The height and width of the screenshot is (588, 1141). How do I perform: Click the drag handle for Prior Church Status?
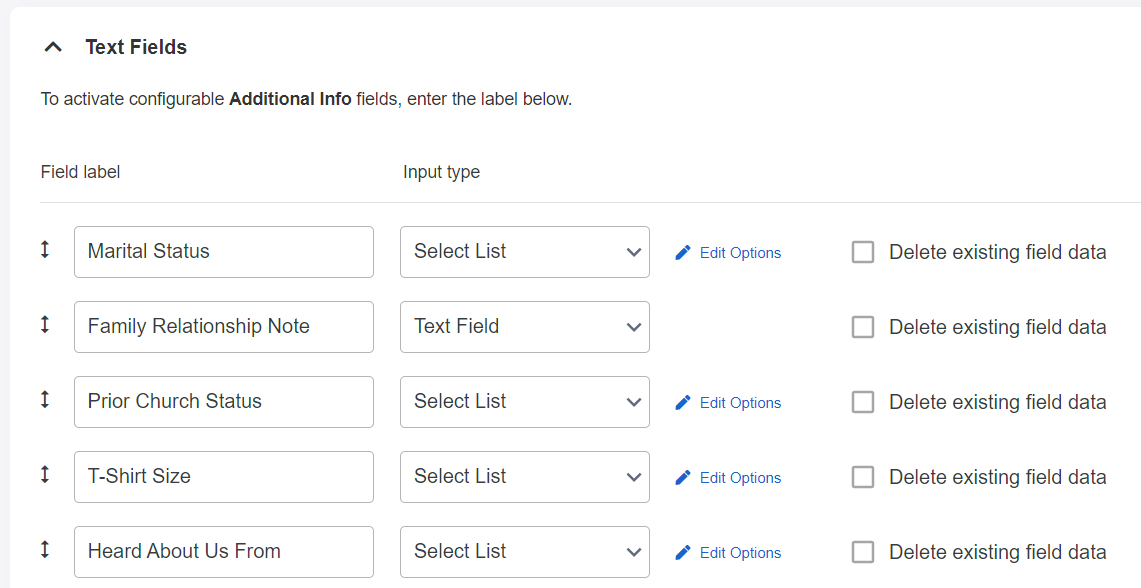[45, 400]
